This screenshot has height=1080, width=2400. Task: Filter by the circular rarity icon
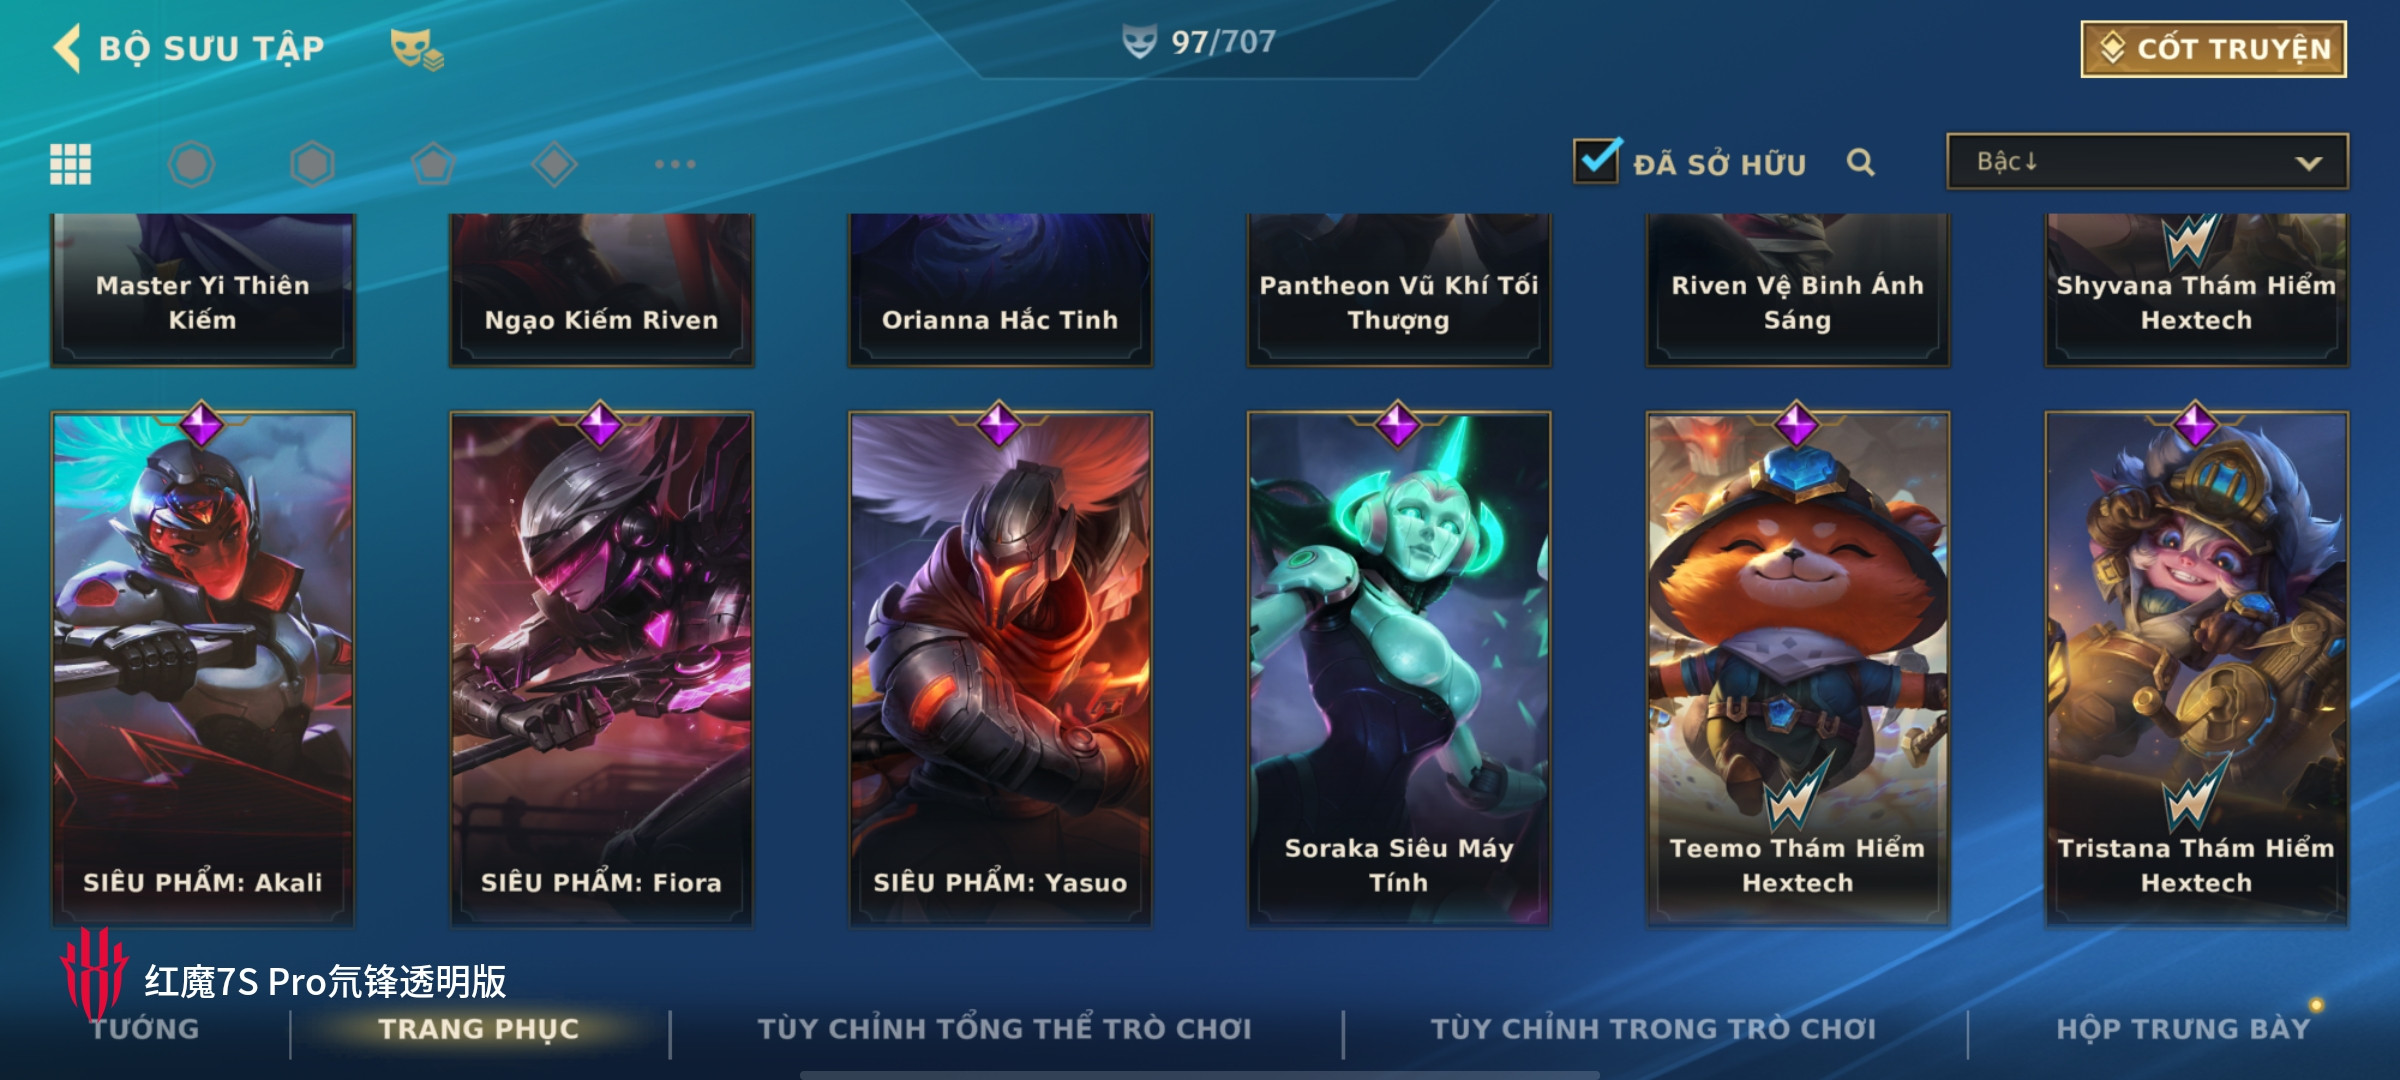tap(191, 164)
